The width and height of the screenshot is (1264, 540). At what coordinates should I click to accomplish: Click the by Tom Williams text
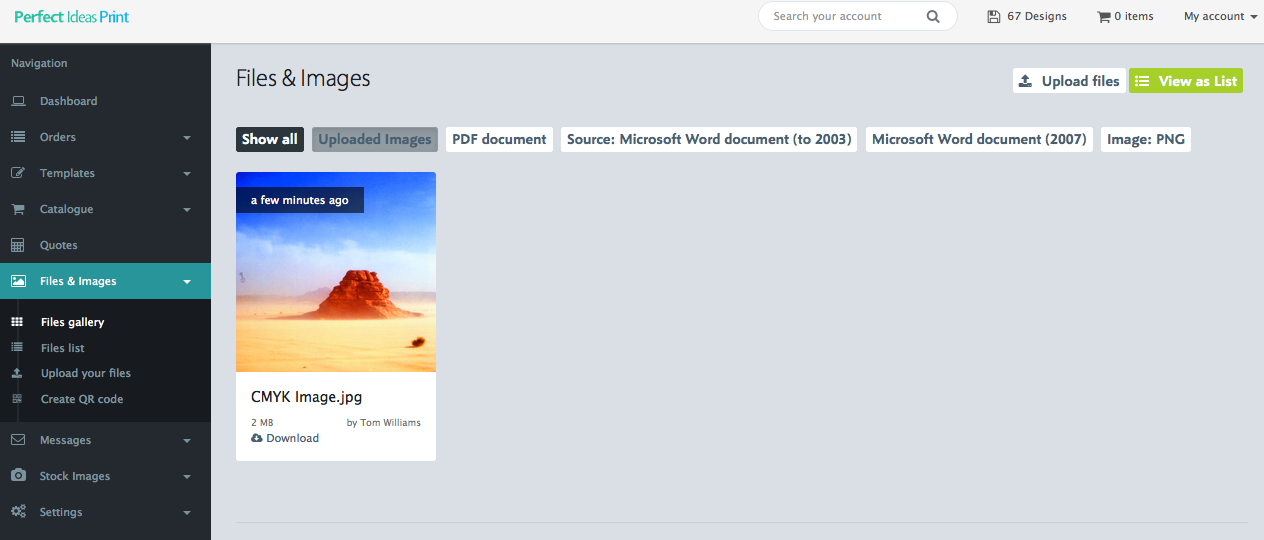coord(384,422)
